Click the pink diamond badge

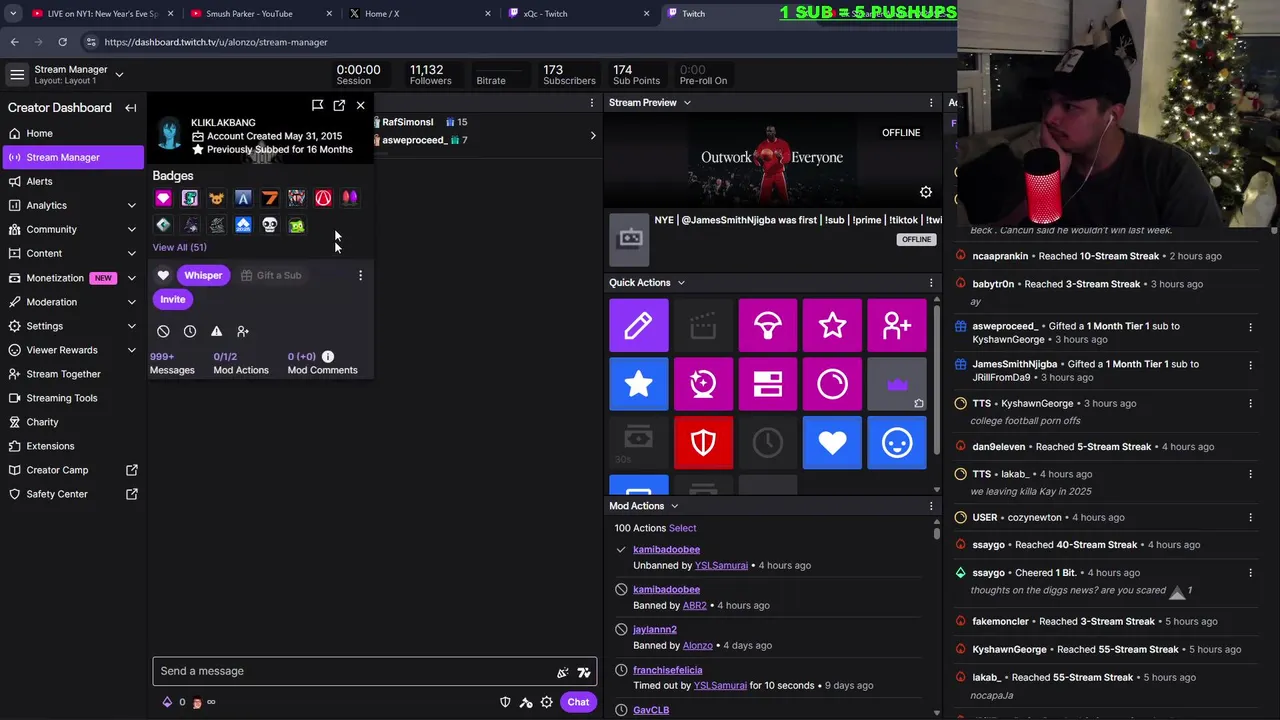click(163, 198)
